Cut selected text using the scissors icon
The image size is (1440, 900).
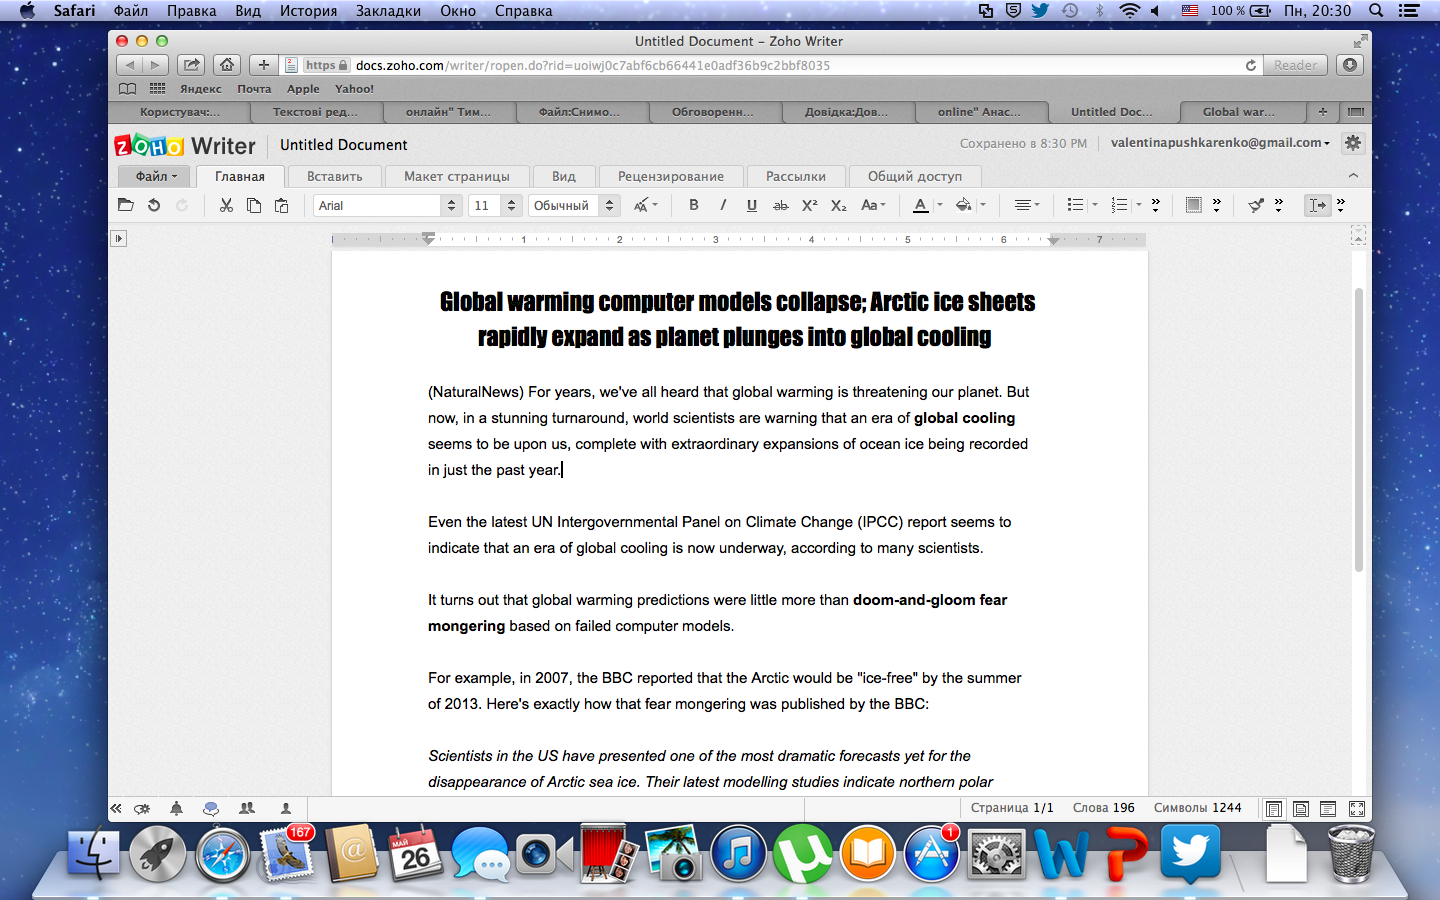click(226, 205)
